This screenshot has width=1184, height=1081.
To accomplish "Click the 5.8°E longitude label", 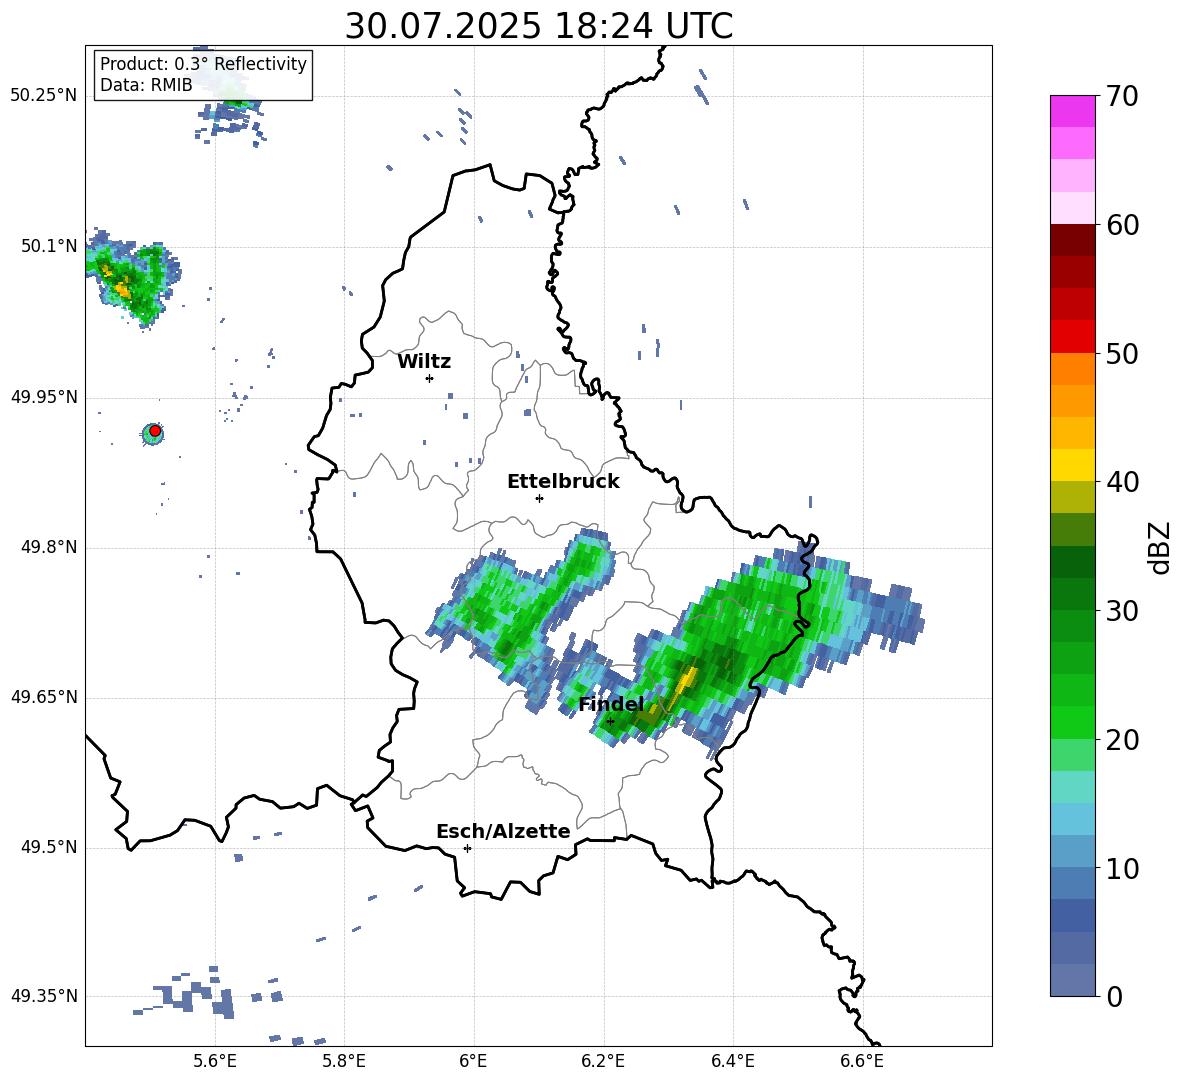I will click(x=344, y=1061).
